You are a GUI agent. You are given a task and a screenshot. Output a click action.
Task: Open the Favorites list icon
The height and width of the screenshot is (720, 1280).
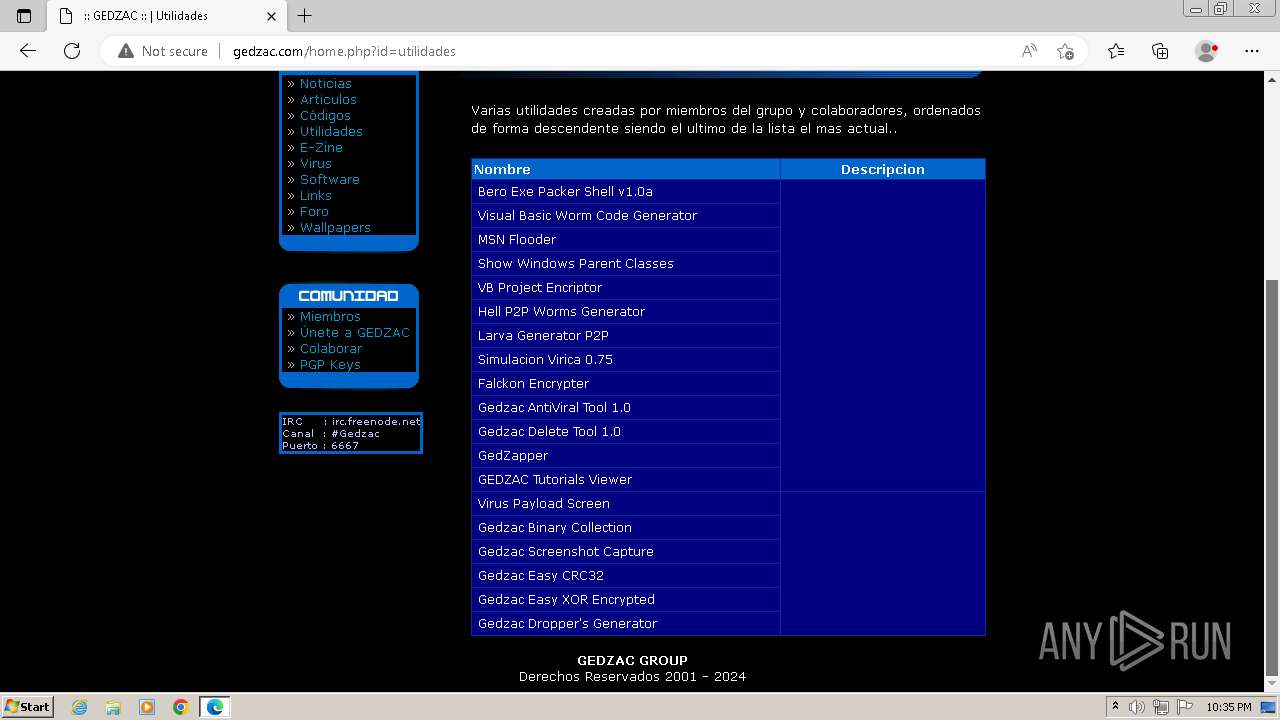1116,51
